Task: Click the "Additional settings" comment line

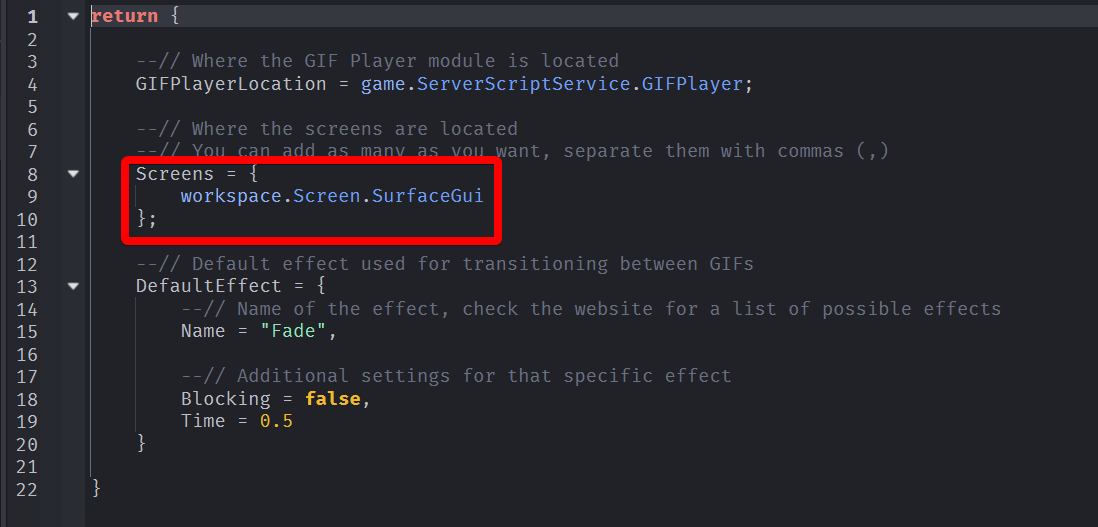Action: [x=456, y=376]
